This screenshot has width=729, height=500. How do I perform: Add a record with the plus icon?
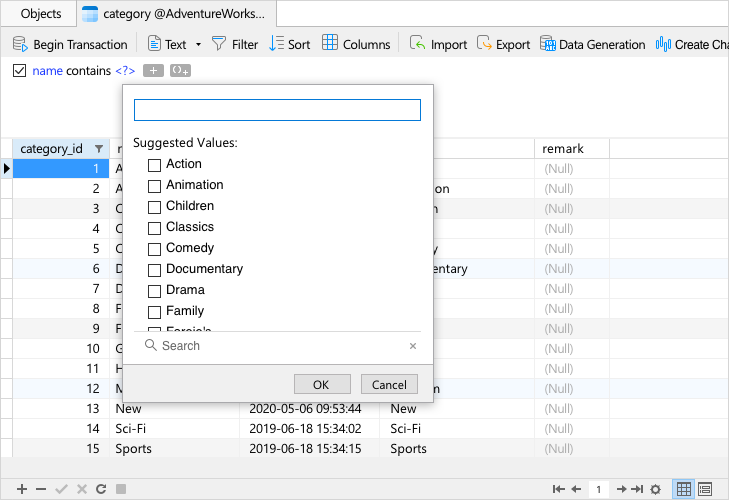click(x=22, y=489)
